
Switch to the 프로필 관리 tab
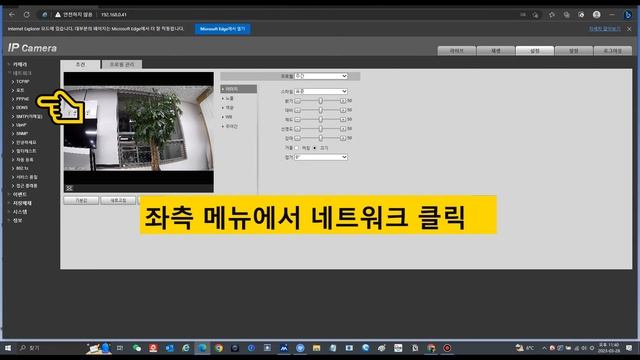122,64
